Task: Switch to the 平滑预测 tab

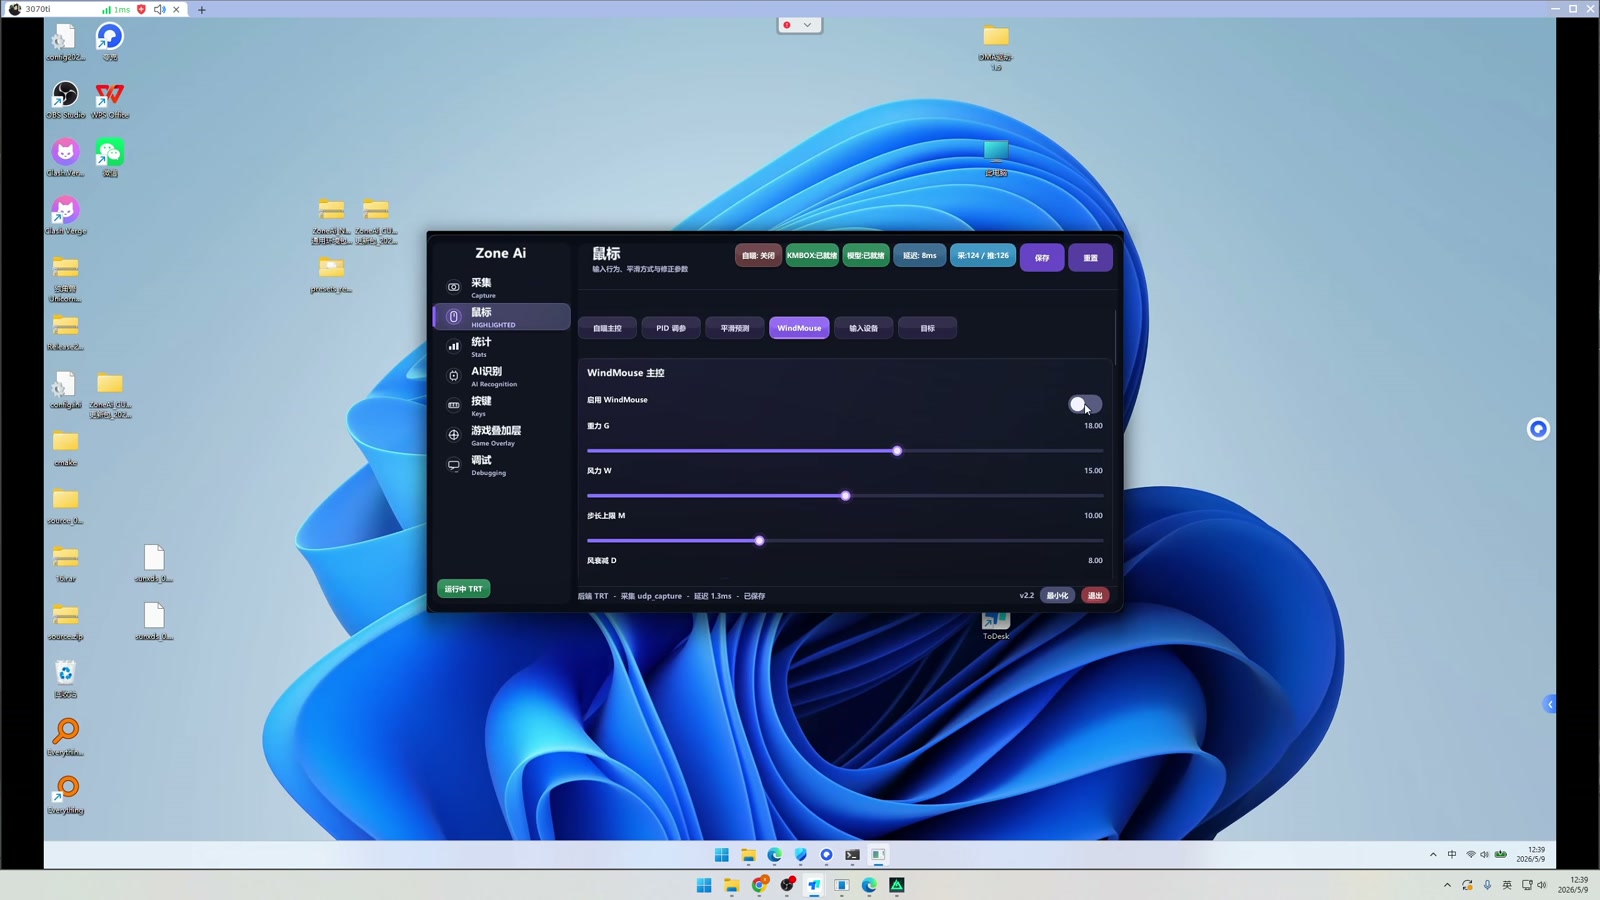Action: (x=735, y=328)
